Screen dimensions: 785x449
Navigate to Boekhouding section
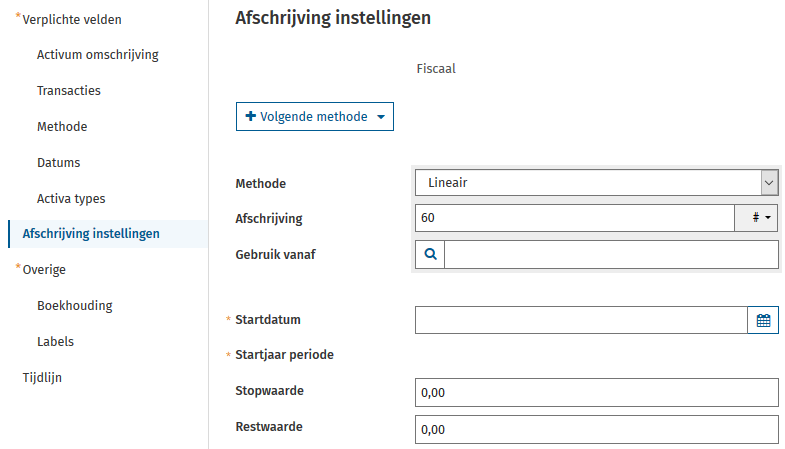(74, 305)
